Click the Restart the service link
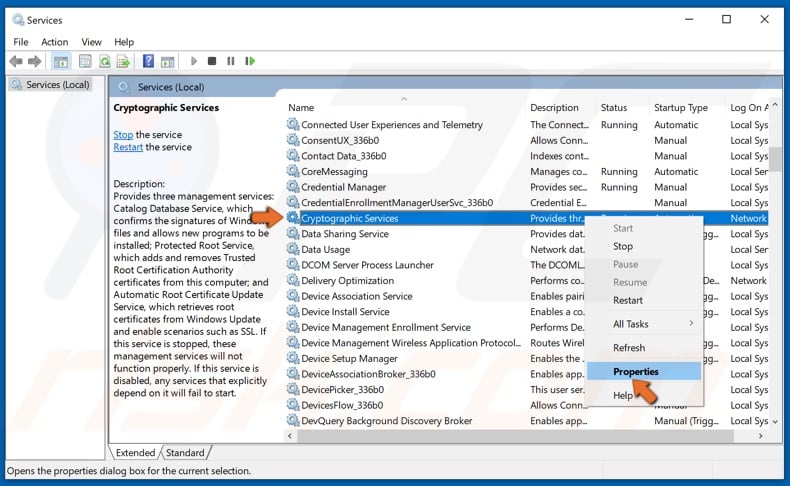The image size is (790, 486). click(128, 147)
